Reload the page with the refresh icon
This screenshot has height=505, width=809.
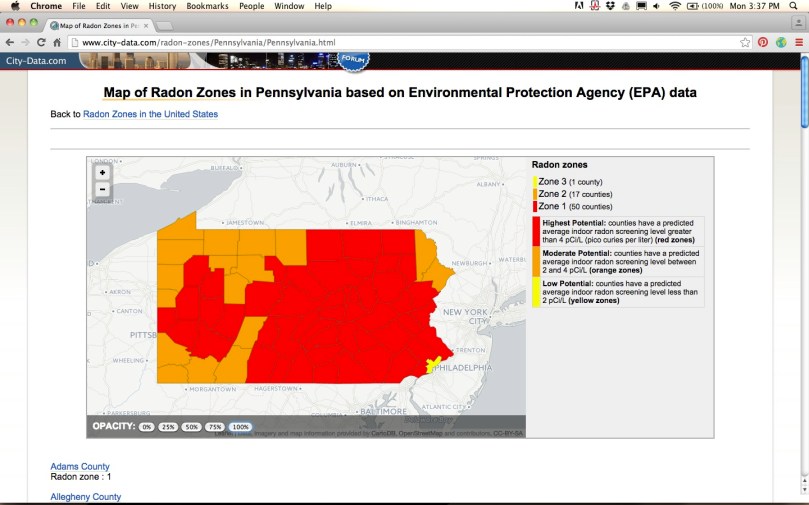(41, 42)
